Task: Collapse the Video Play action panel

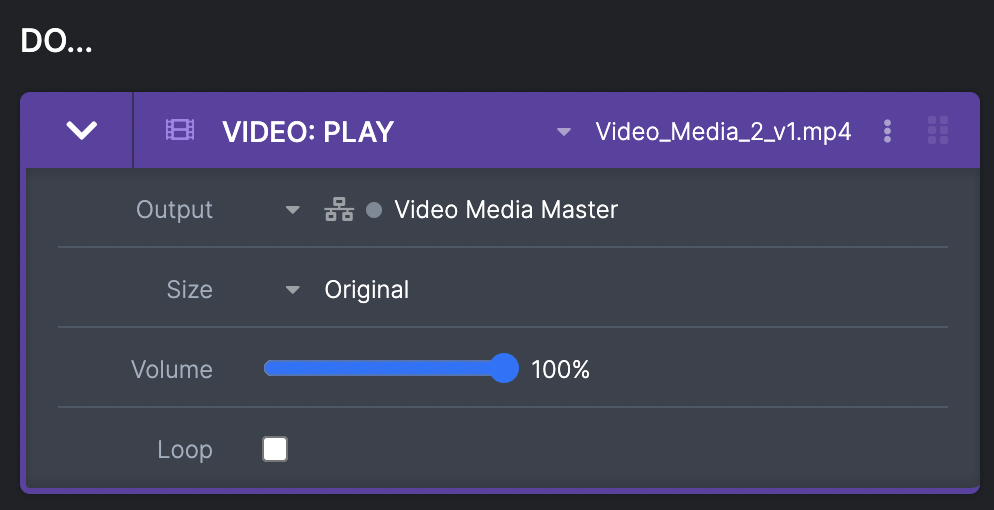Action: (81, 130)
